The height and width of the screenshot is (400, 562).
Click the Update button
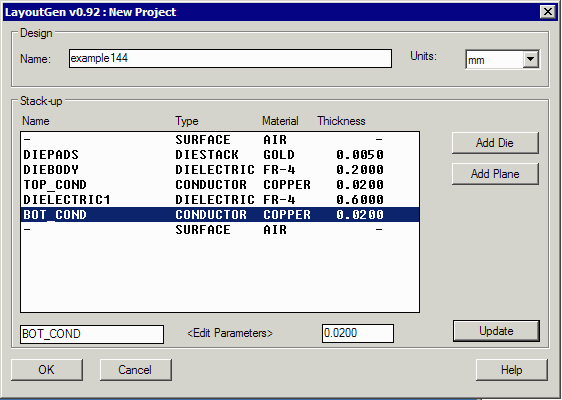tap(496, 331)
